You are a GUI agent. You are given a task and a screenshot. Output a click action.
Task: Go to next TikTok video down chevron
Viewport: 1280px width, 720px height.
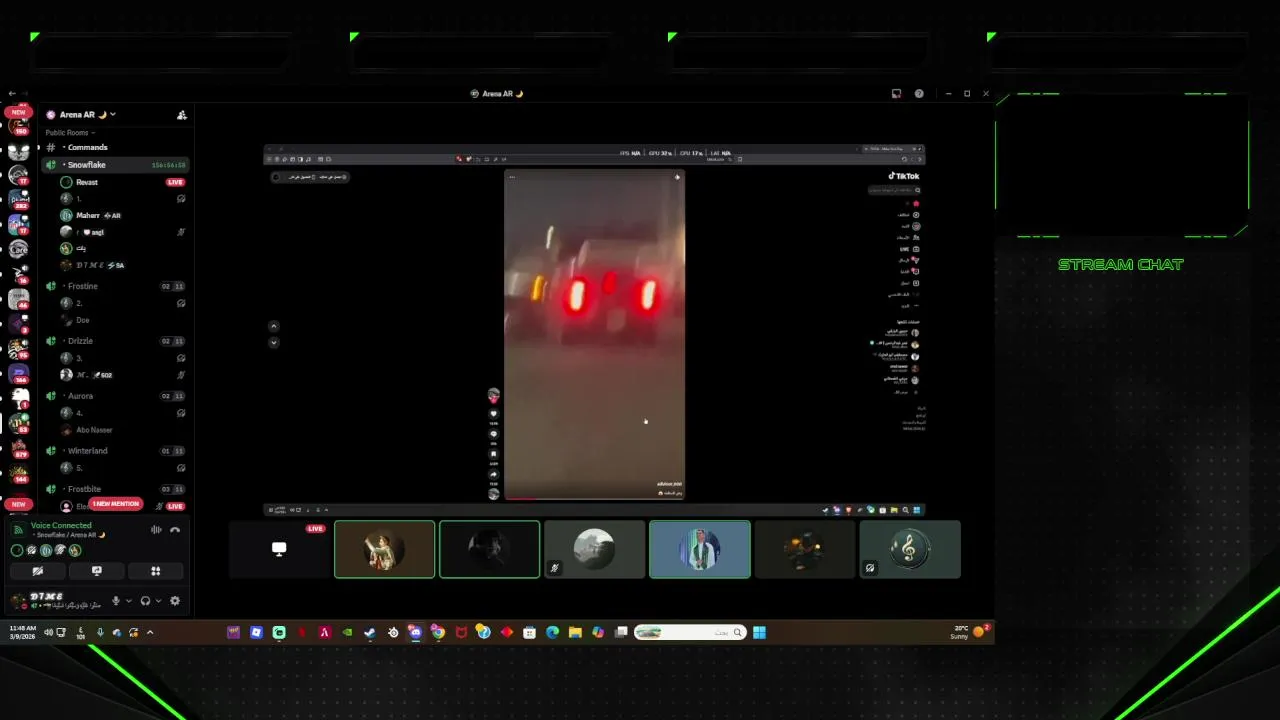click(x=274, y=342)
